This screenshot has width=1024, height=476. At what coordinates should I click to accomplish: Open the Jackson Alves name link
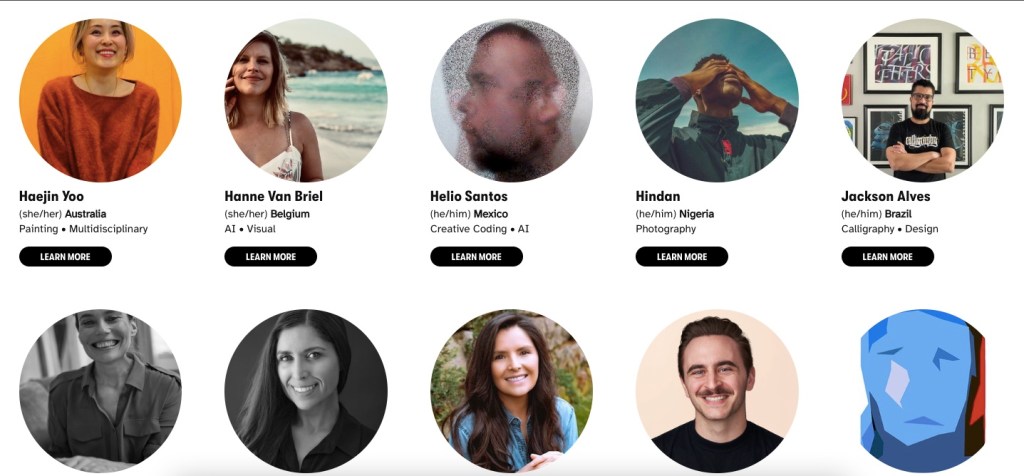click(886, 197)
